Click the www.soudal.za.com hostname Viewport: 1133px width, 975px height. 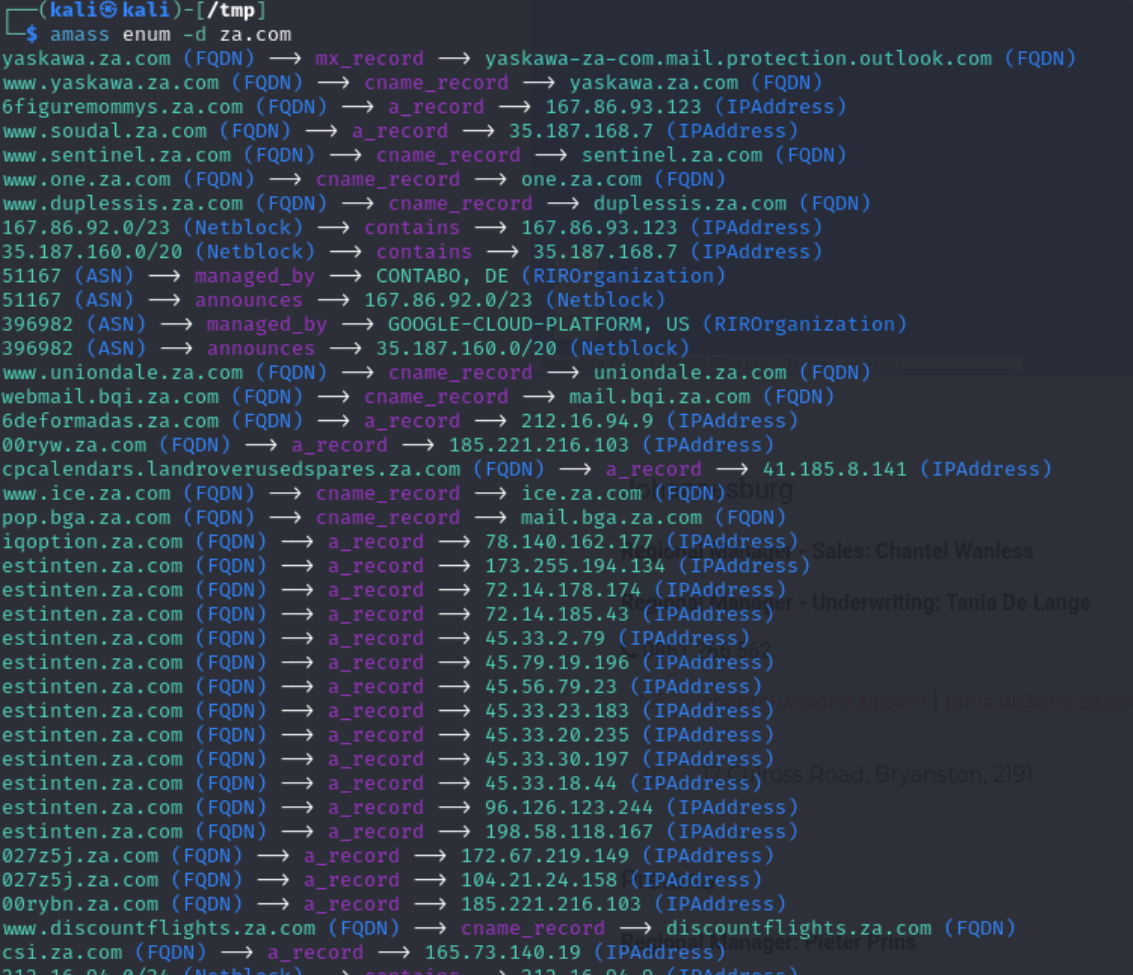[104, 131]
